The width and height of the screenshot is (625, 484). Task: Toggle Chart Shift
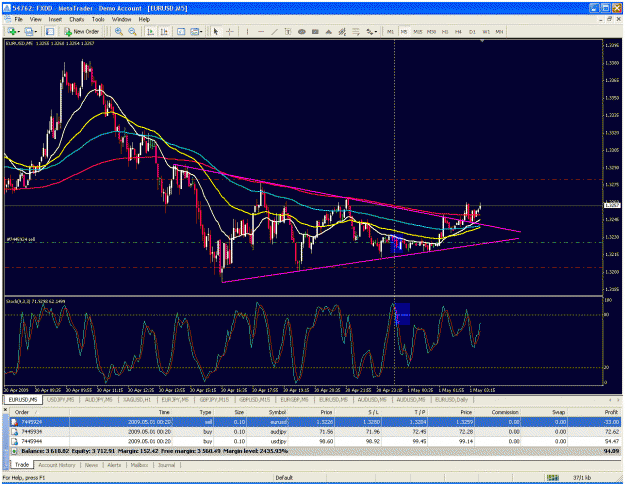pyautogui.click(x=164, y=31)
